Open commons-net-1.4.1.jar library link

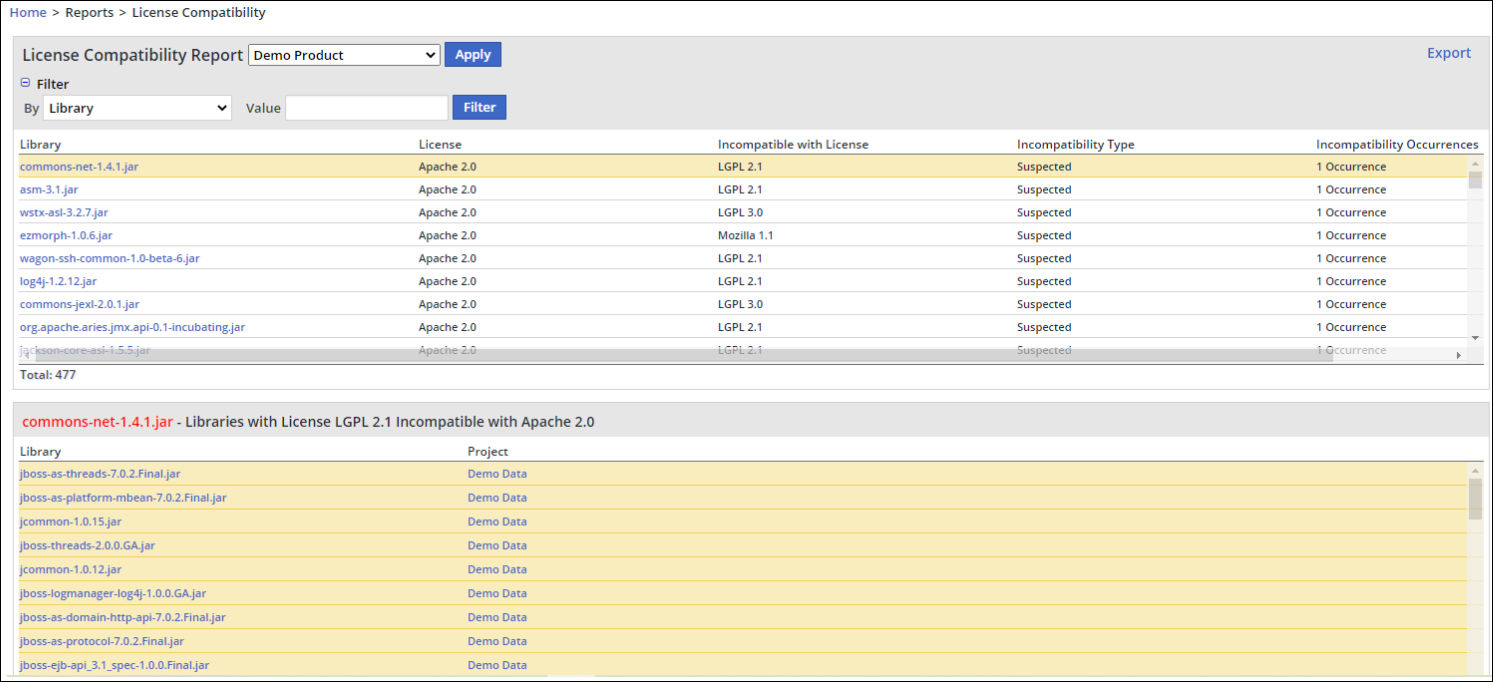(x=79, y=167)
